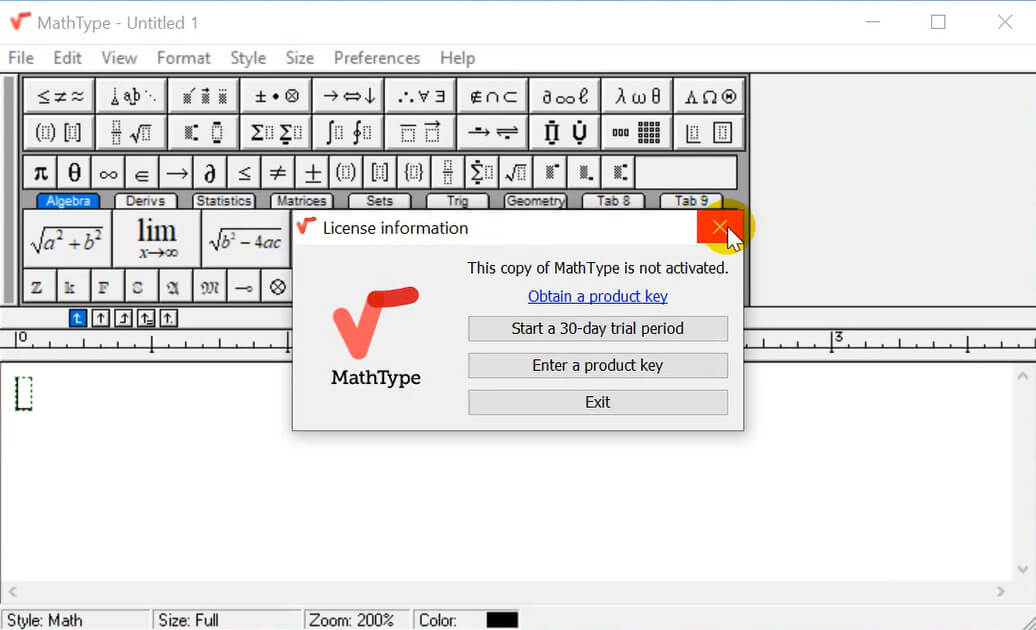
Task: Open the integral templates palette
Action: click(348, 132)
